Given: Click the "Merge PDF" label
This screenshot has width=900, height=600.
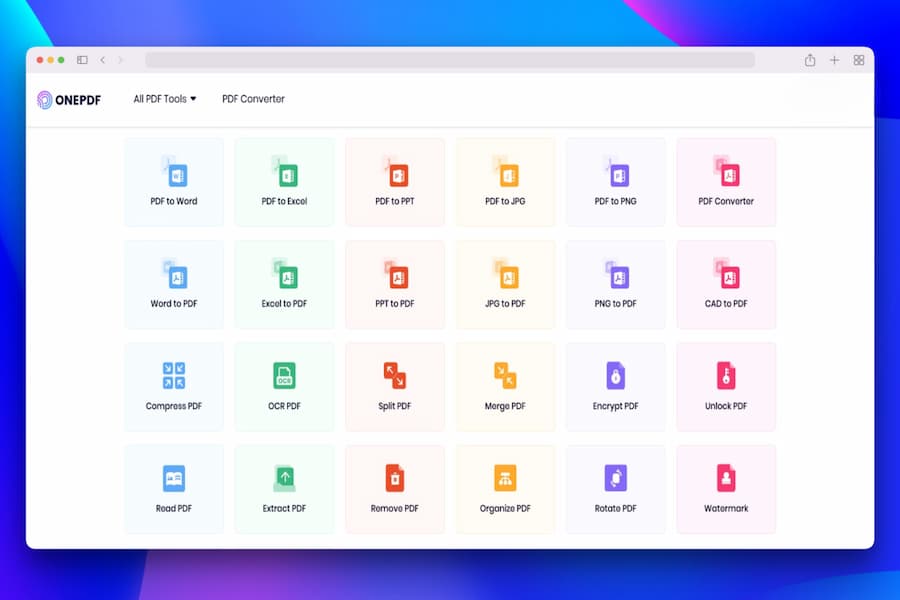Looking at the screenshot, I should (506, 406).
